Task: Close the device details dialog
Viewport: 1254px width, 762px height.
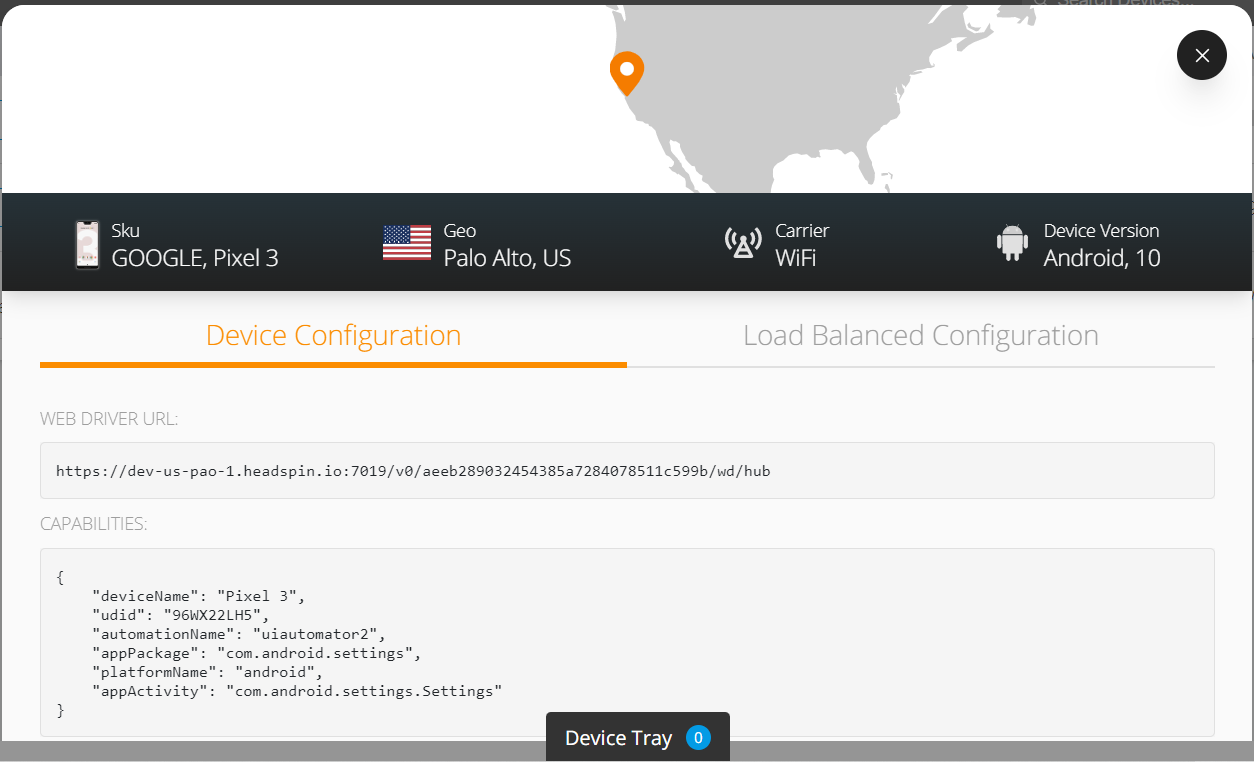Action: pos(1201,55)
